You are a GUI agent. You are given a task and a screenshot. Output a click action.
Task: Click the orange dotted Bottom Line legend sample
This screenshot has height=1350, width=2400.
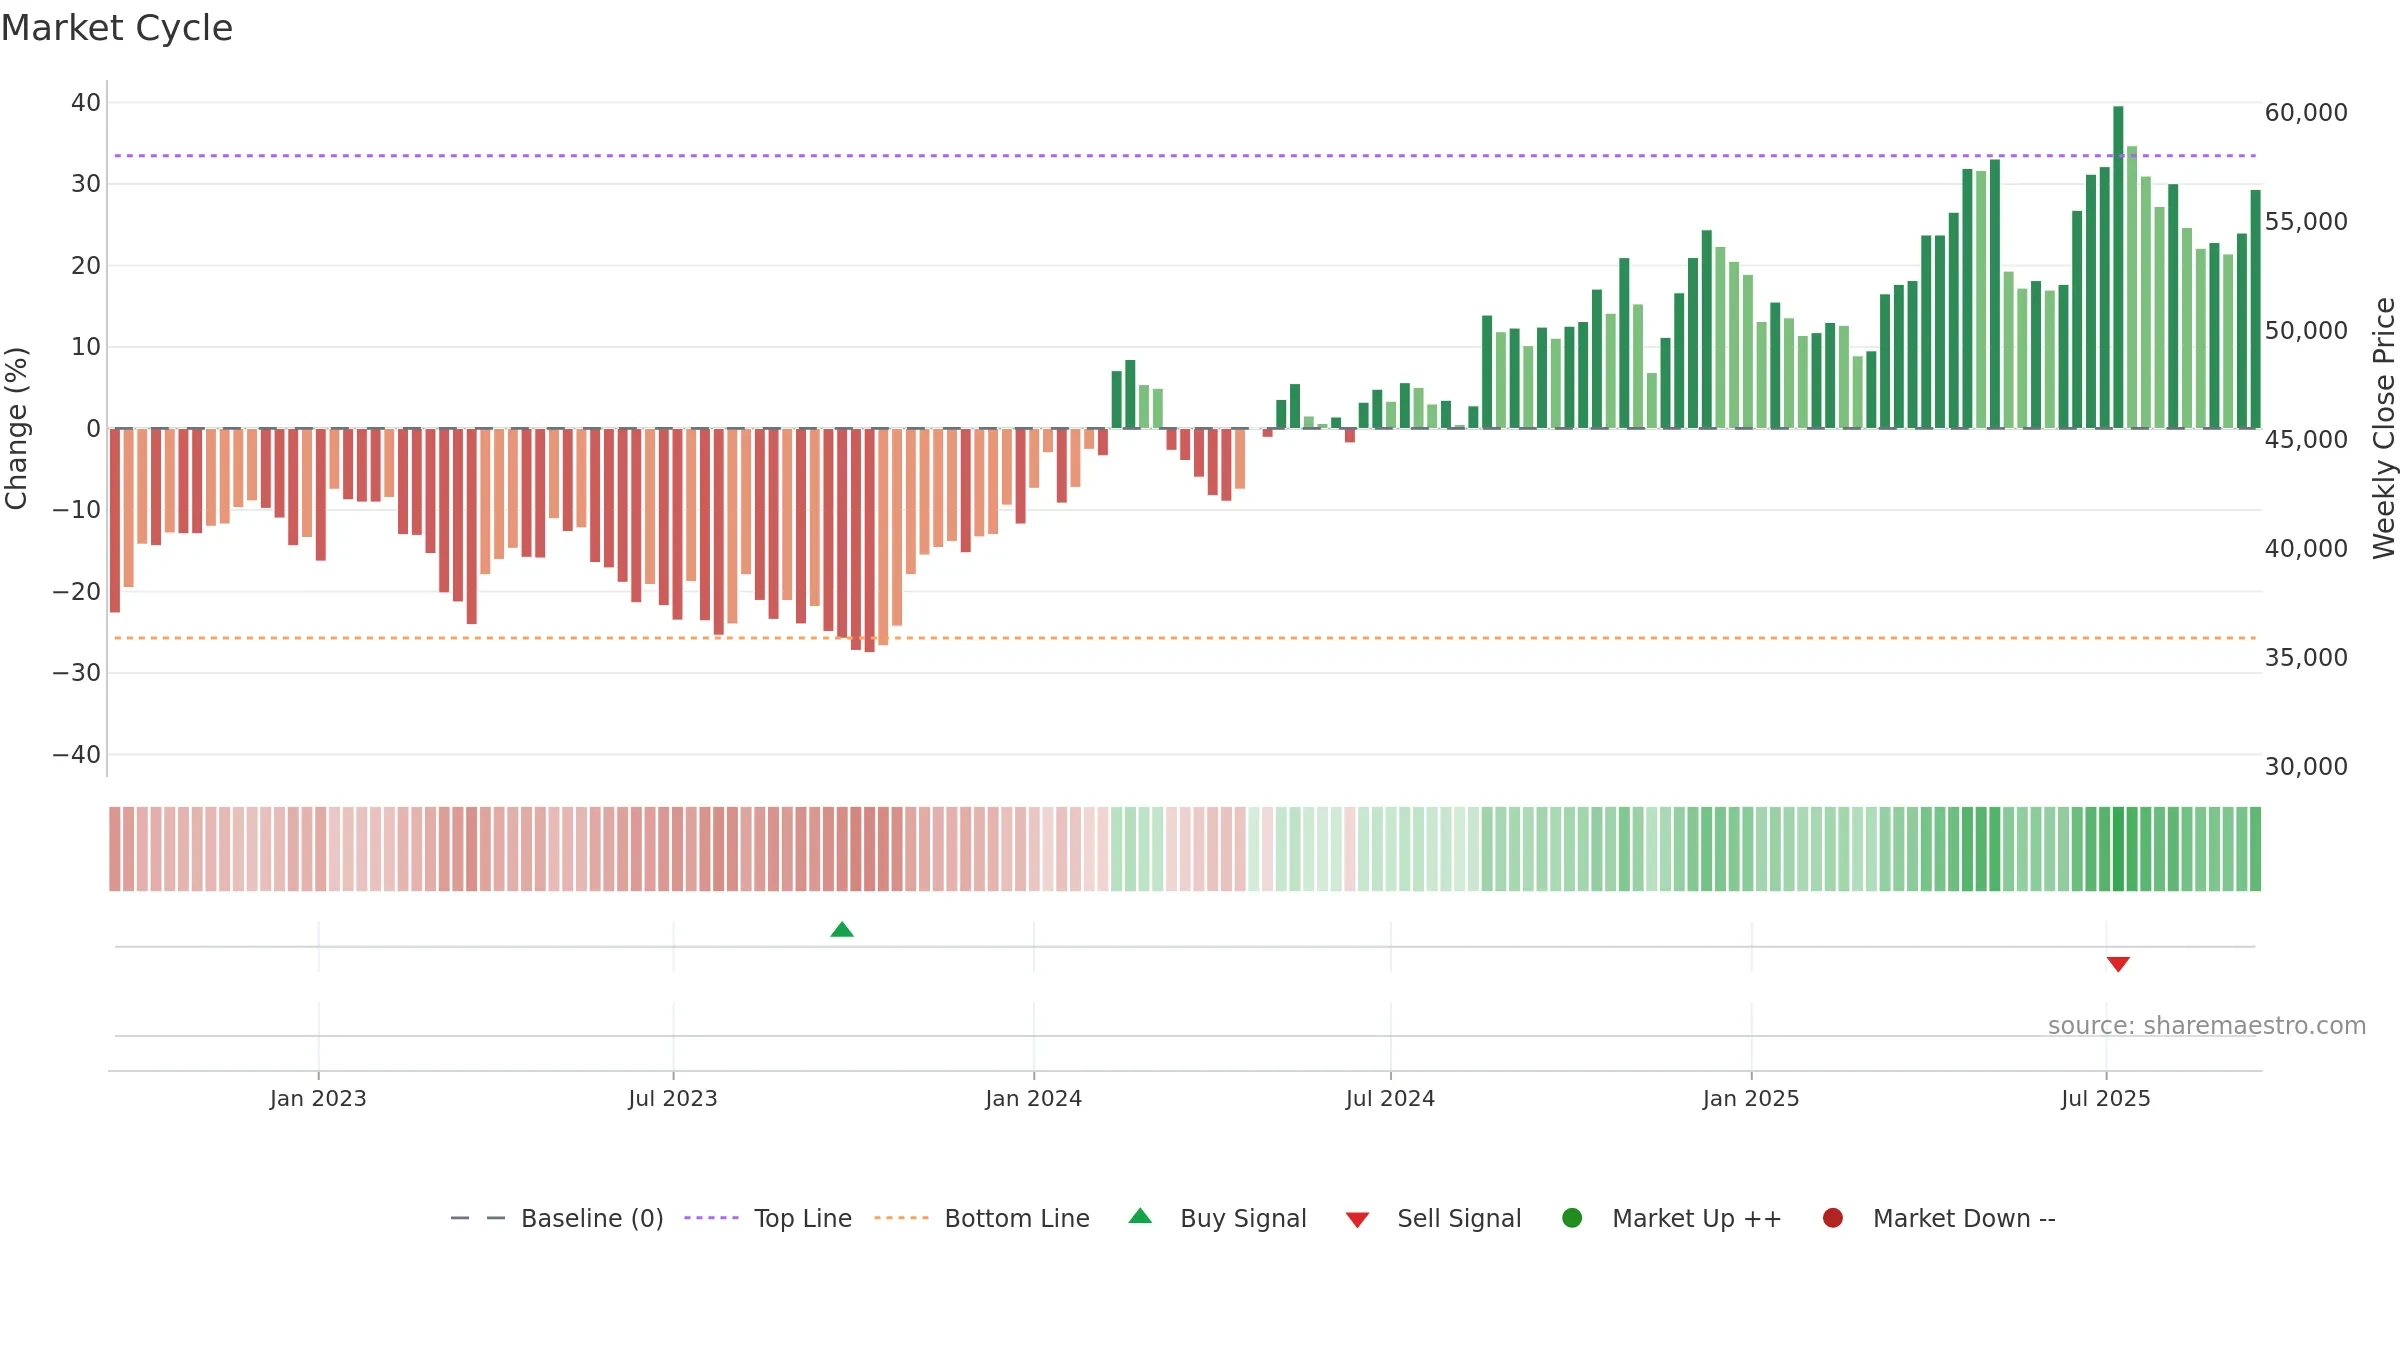point(901,1218)
